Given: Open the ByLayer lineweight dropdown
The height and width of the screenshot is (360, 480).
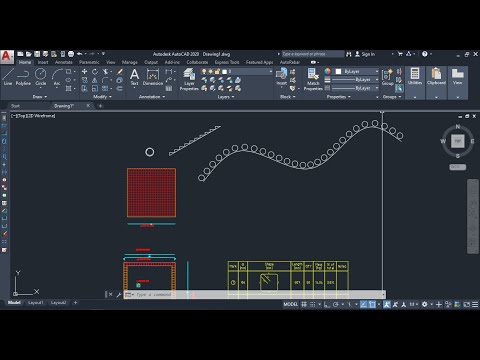Looking at the screenshot, I should 355,80.
